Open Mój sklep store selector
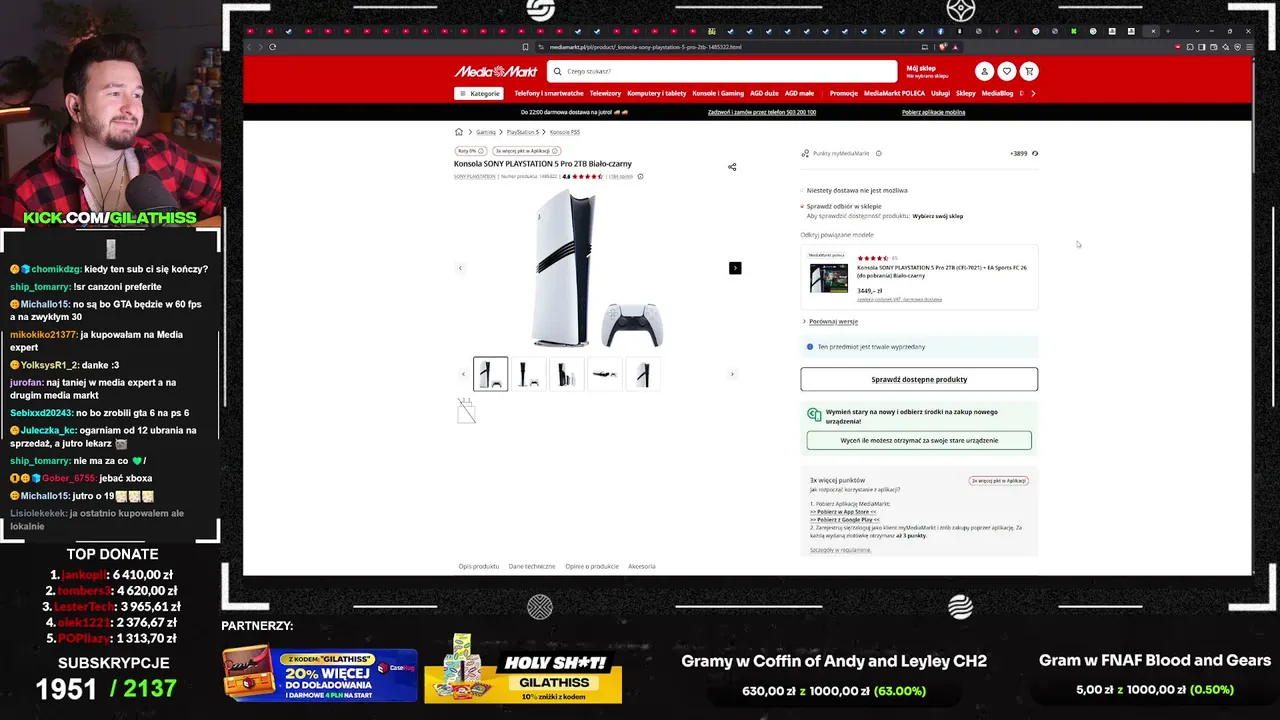Screen dimensions: 1280x720 point(927,71)
